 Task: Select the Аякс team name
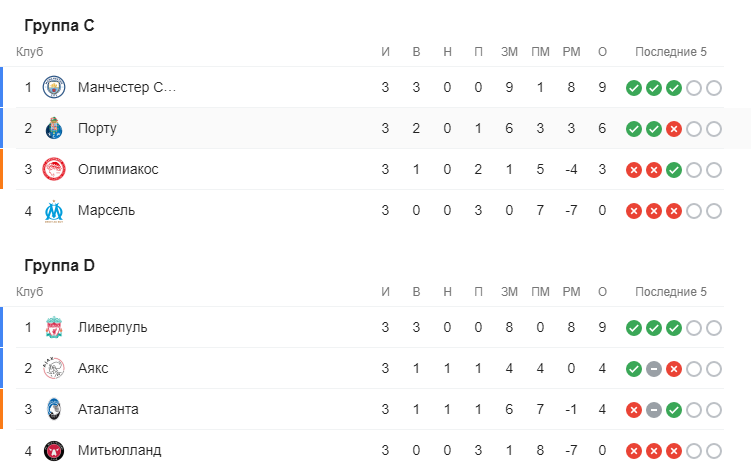[93, 369]
